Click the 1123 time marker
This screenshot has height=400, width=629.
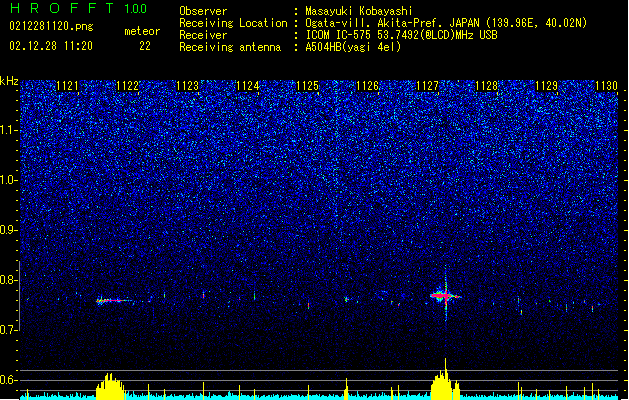point(187,86)
